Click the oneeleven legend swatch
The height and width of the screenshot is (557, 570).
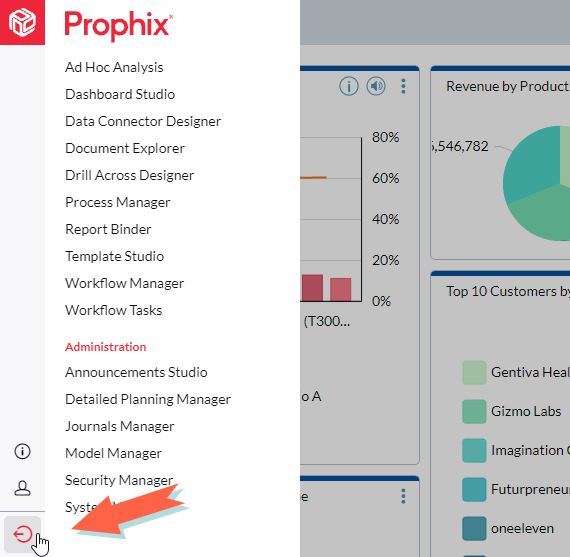474,528
